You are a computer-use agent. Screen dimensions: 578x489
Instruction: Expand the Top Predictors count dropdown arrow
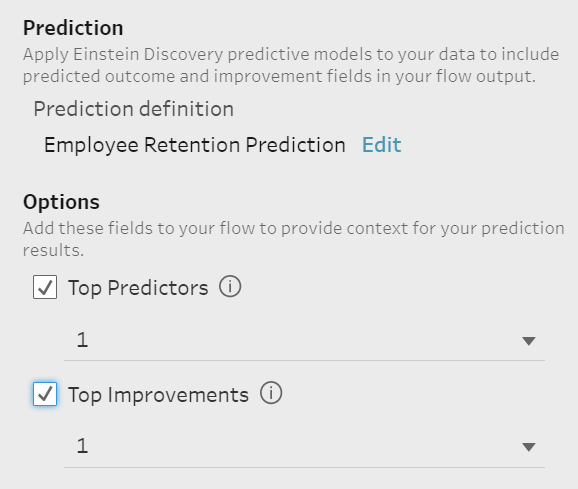pyautogui.click(x=529, y=341)
